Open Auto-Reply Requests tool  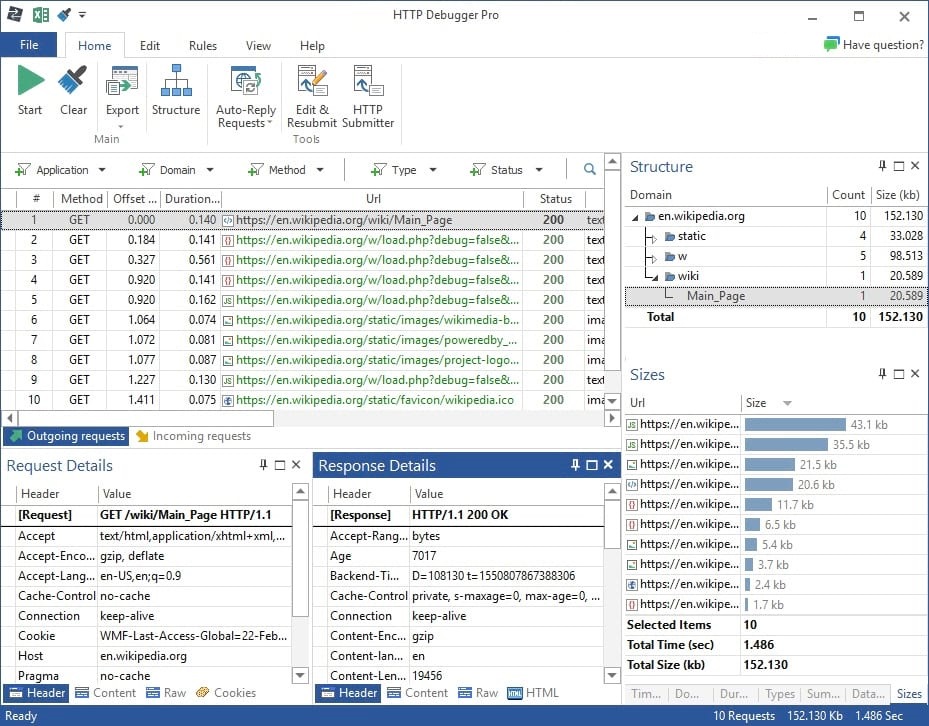click(x=246, y=97)
